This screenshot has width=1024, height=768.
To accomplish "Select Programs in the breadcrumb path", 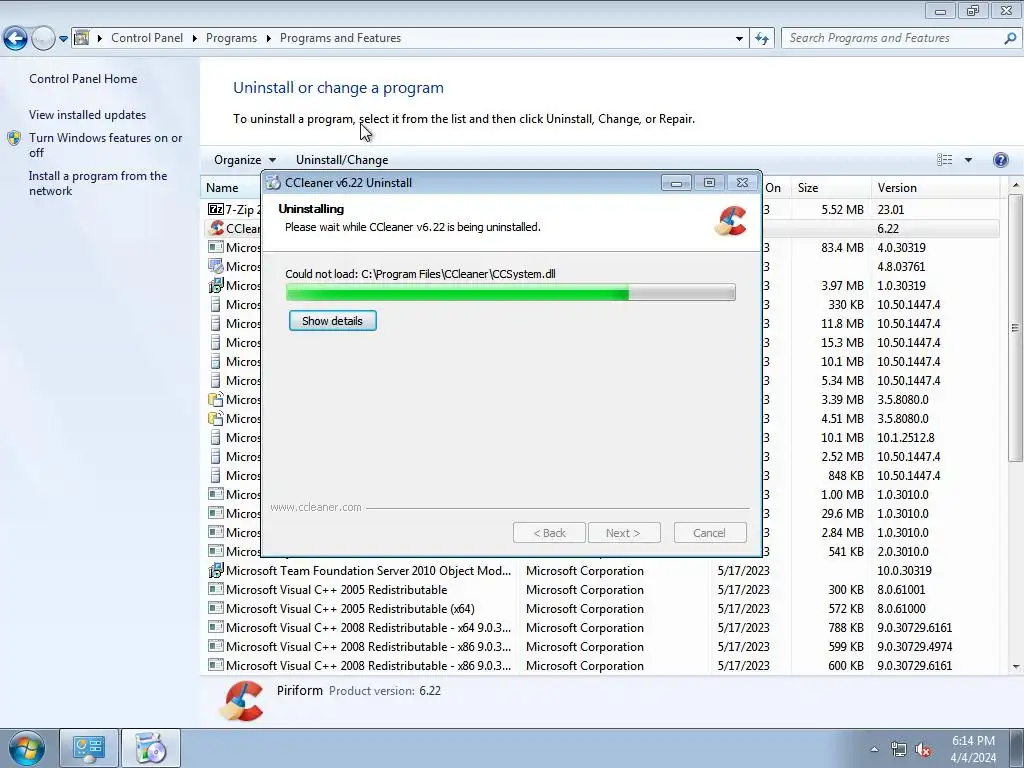I will pos(231,38).
